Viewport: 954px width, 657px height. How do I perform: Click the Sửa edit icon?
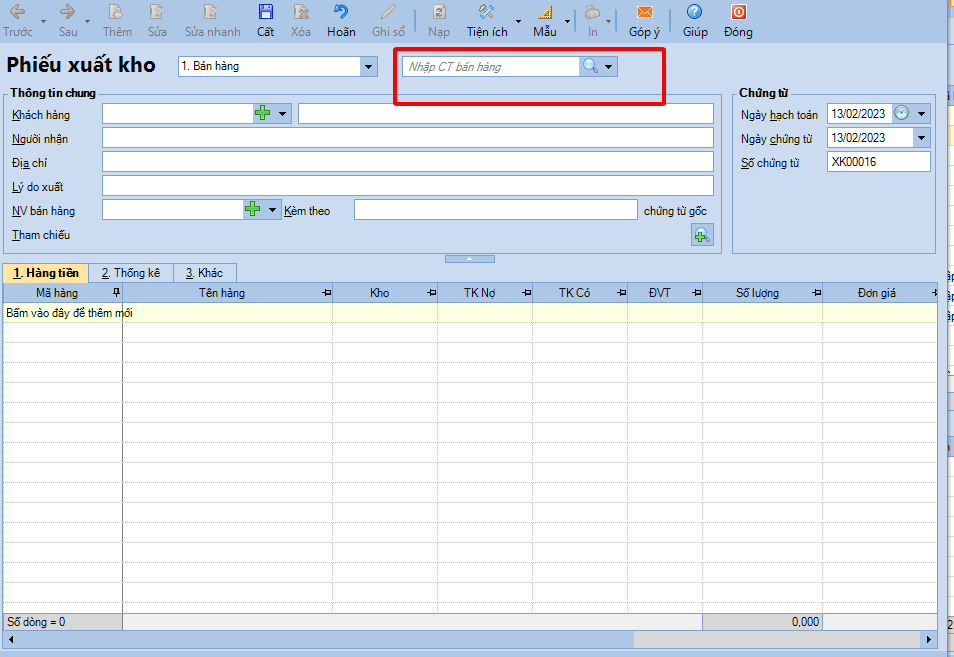157,12
